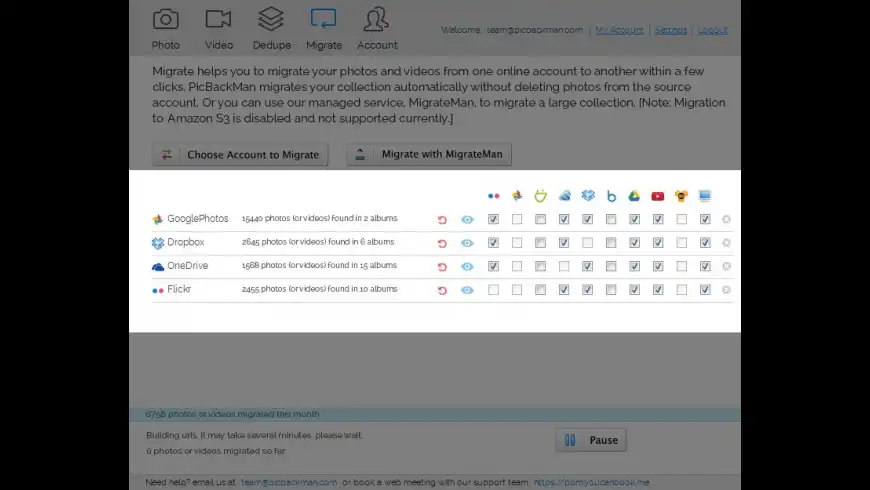870x490 pixels.
Task: Click the Dropbox account name
Action: (x=185, y=242)
